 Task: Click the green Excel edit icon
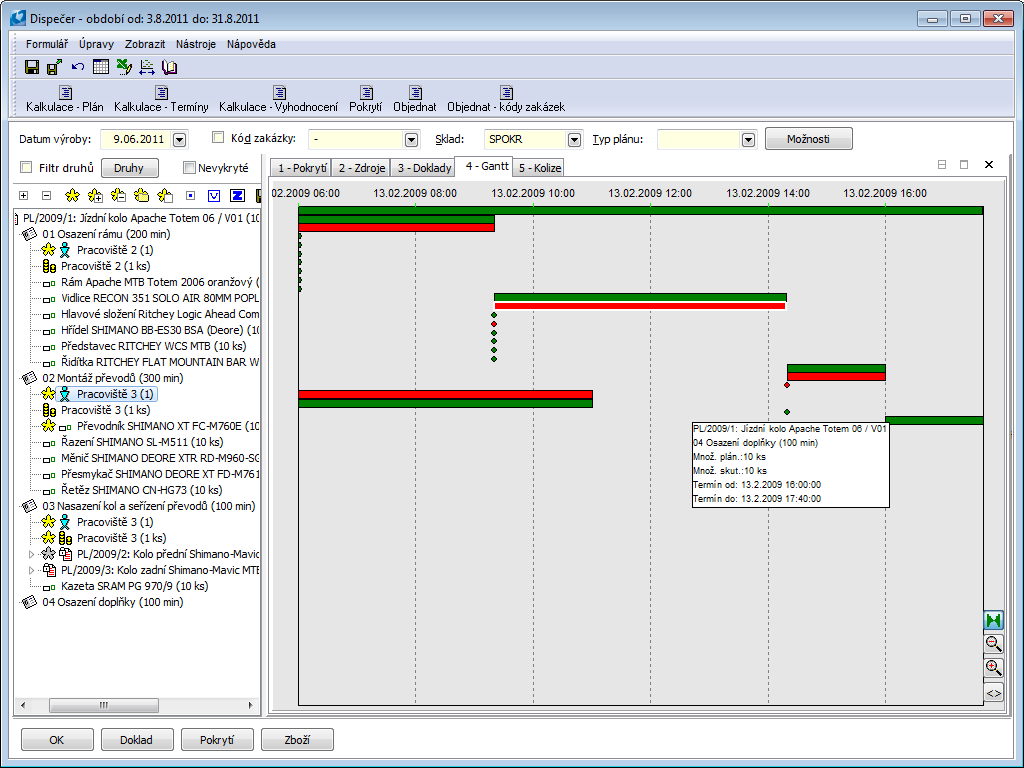click(124, 67)
